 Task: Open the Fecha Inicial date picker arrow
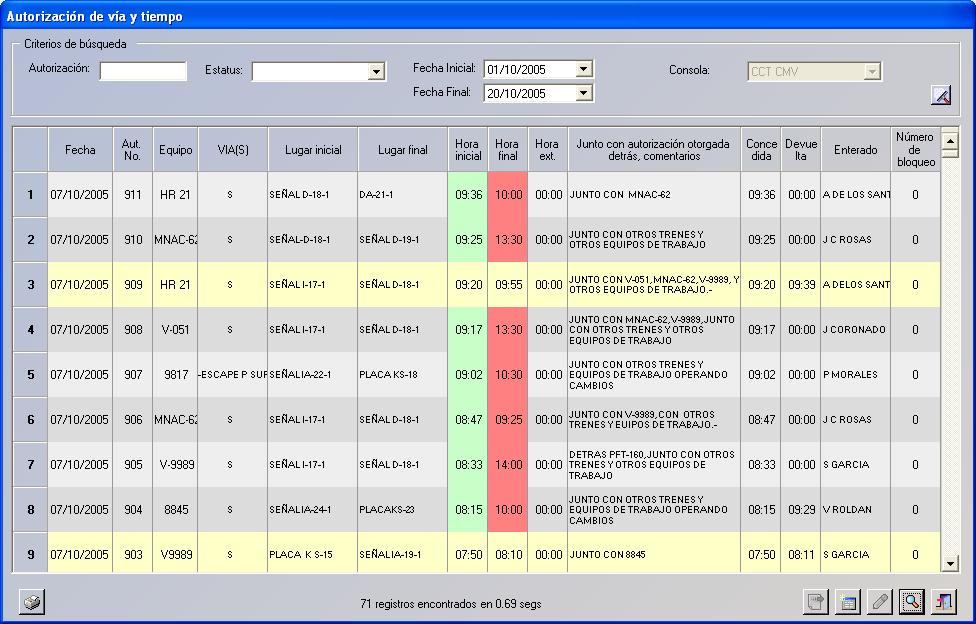(583, 69)
